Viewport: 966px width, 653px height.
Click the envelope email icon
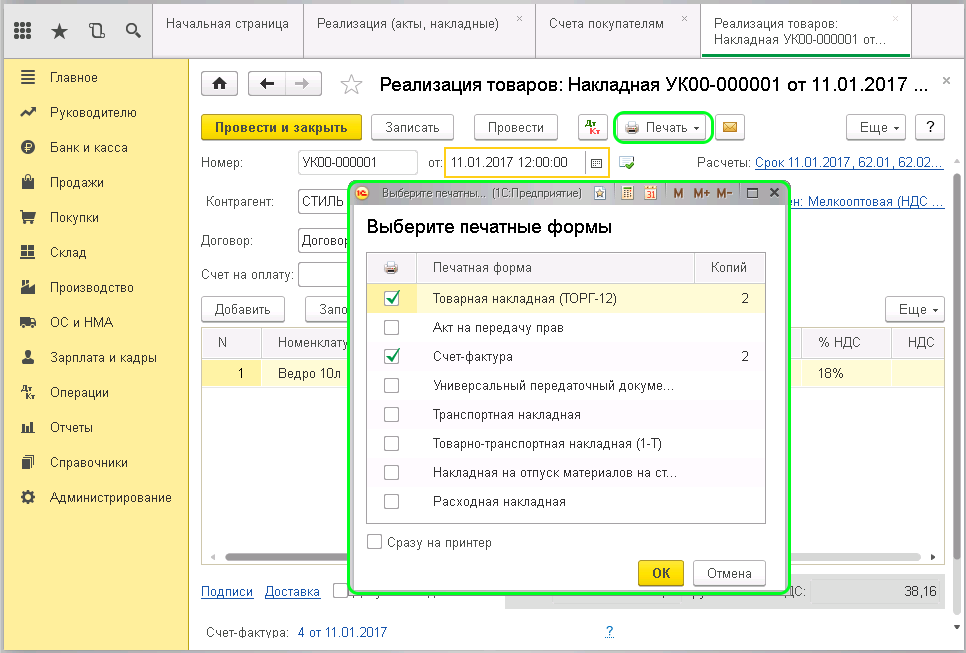(x=730, y=127)
